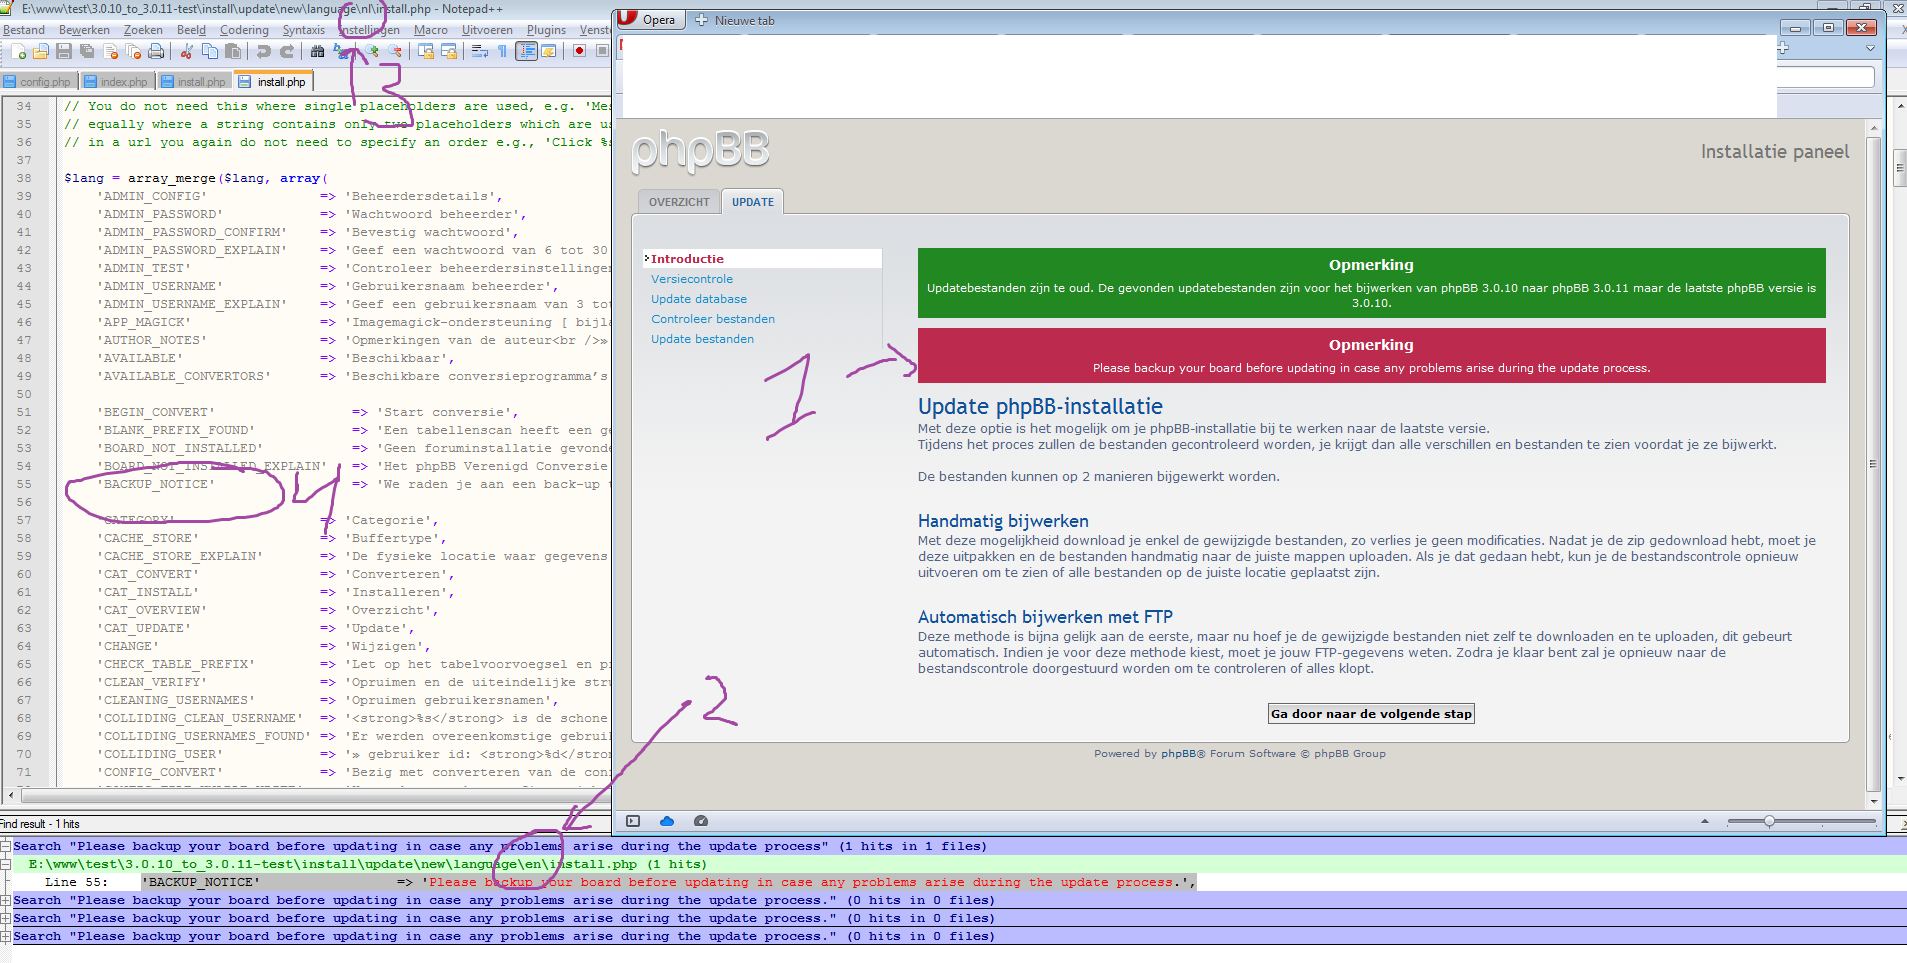
Task: Open the Syntaxis menu
Action: [303, 30]
